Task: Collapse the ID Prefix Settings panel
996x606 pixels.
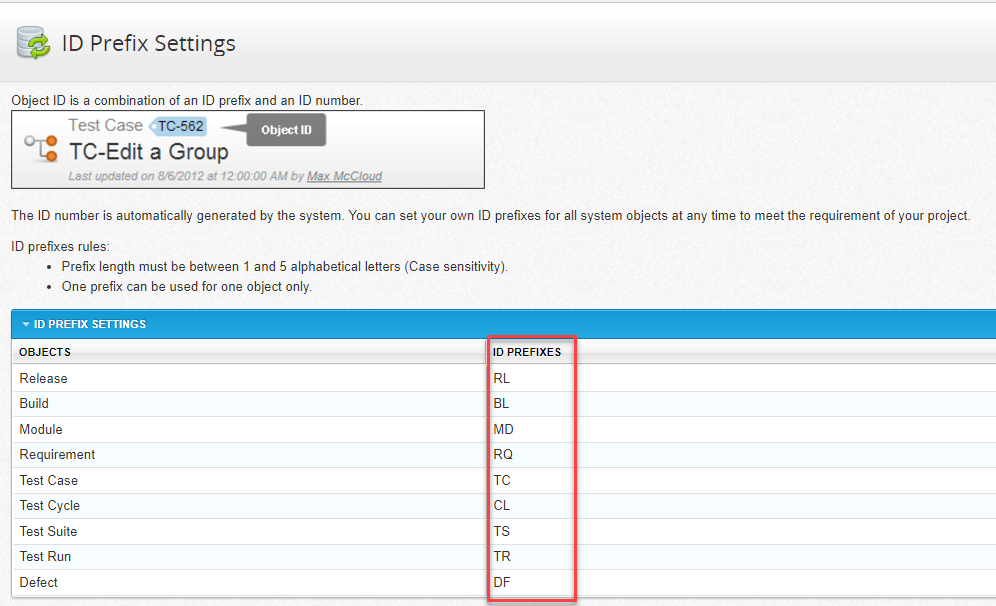Action: [x=26, y=324]
